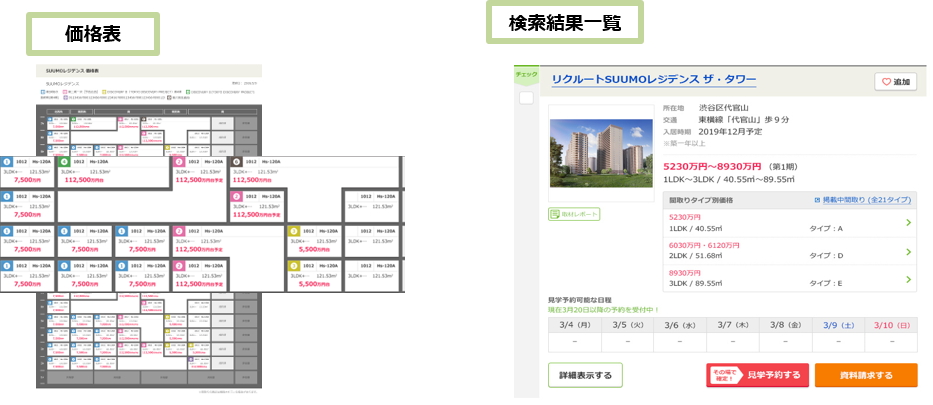Expand the 3LDK / 89.55㎡ Type E row arrow
The image size is (933, 405).
coord(908,279)
